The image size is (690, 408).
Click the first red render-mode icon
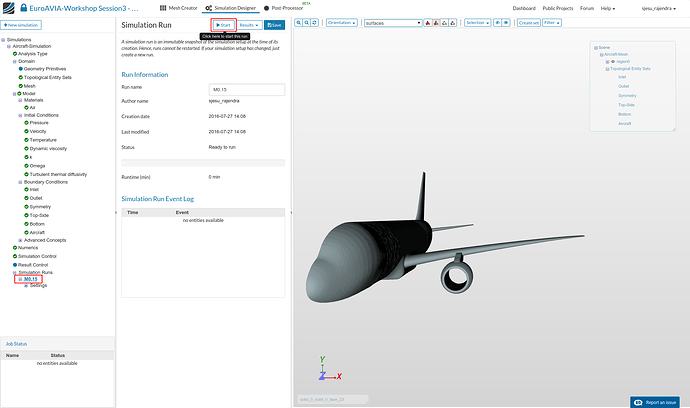pyautogui.click(x=428, y=23)
